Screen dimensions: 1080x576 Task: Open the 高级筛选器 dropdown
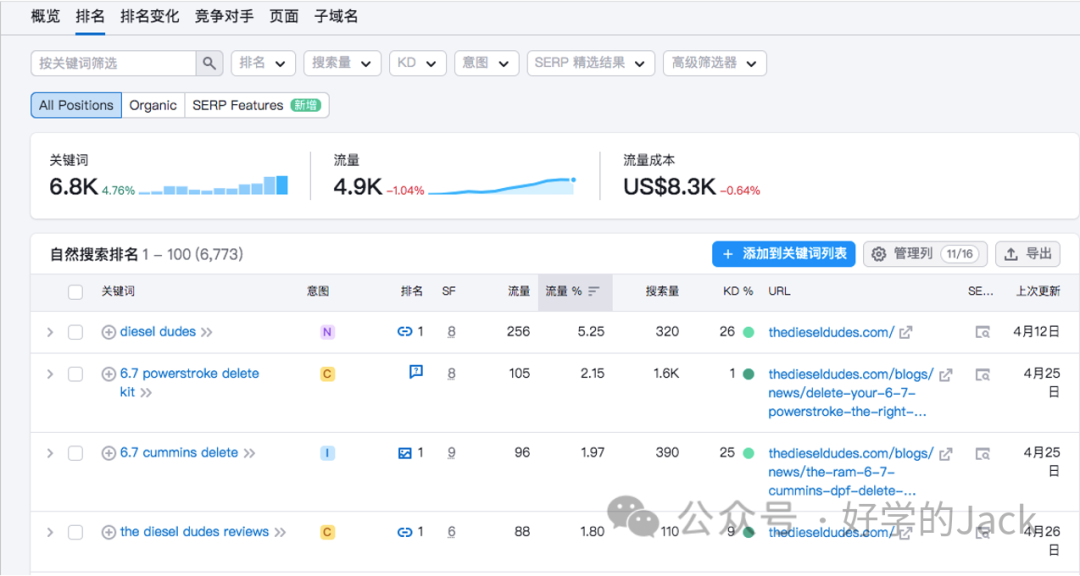click(715, 63)
